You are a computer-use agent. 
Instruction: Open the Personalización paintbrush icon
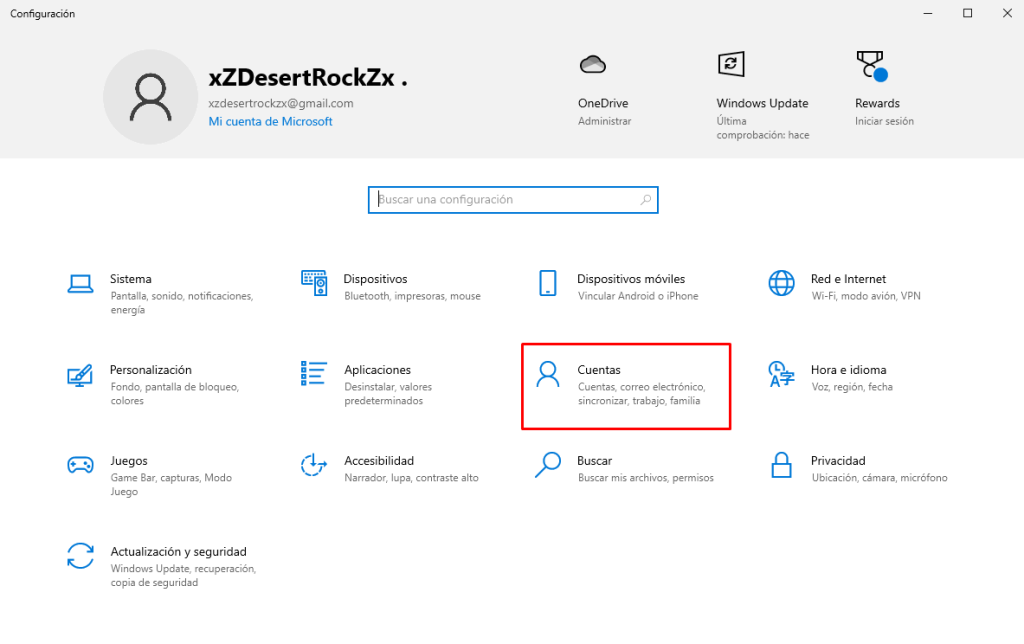tap(80, 375)
